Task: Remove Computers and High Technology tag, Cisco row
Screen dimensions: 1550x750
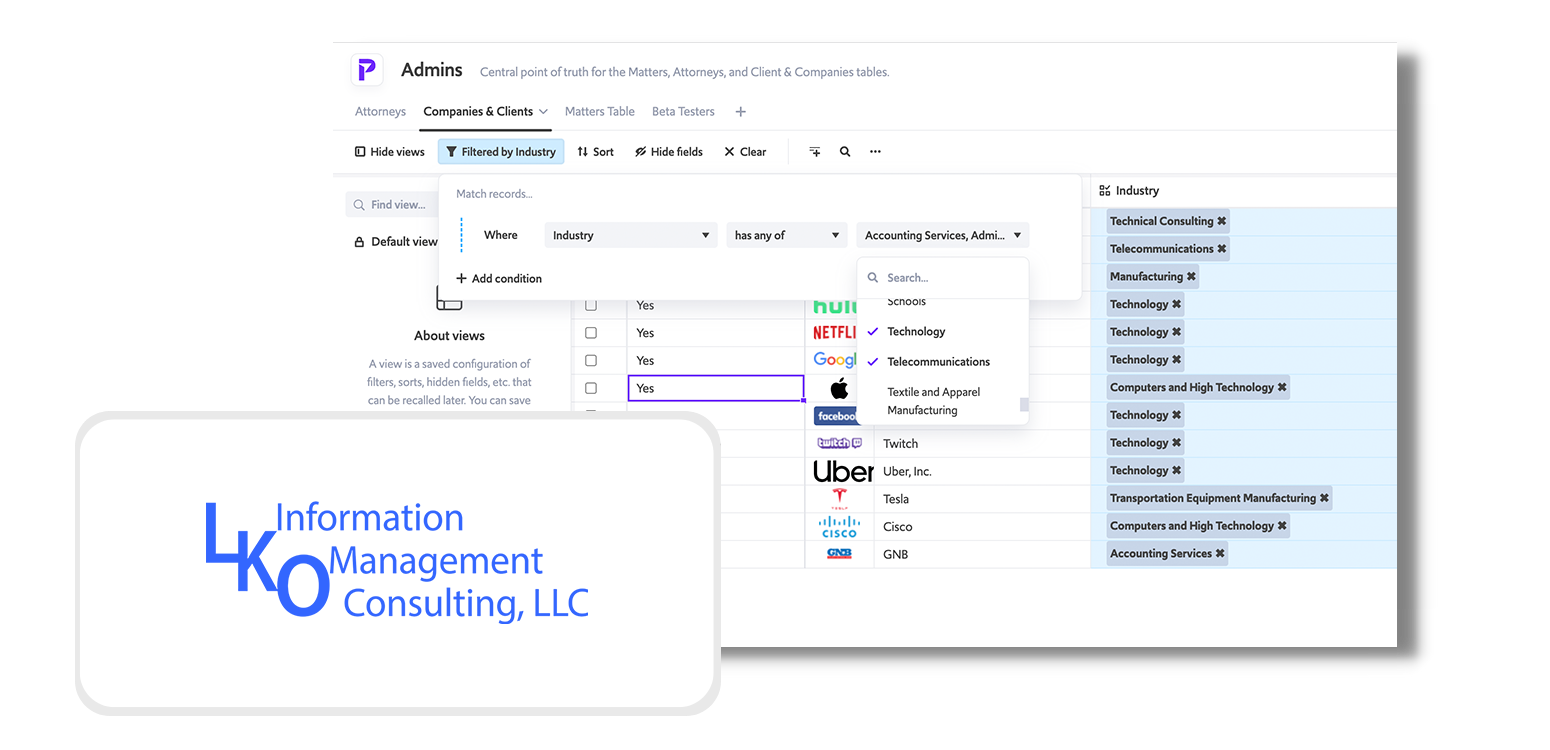Action: tap(1282, 526)
